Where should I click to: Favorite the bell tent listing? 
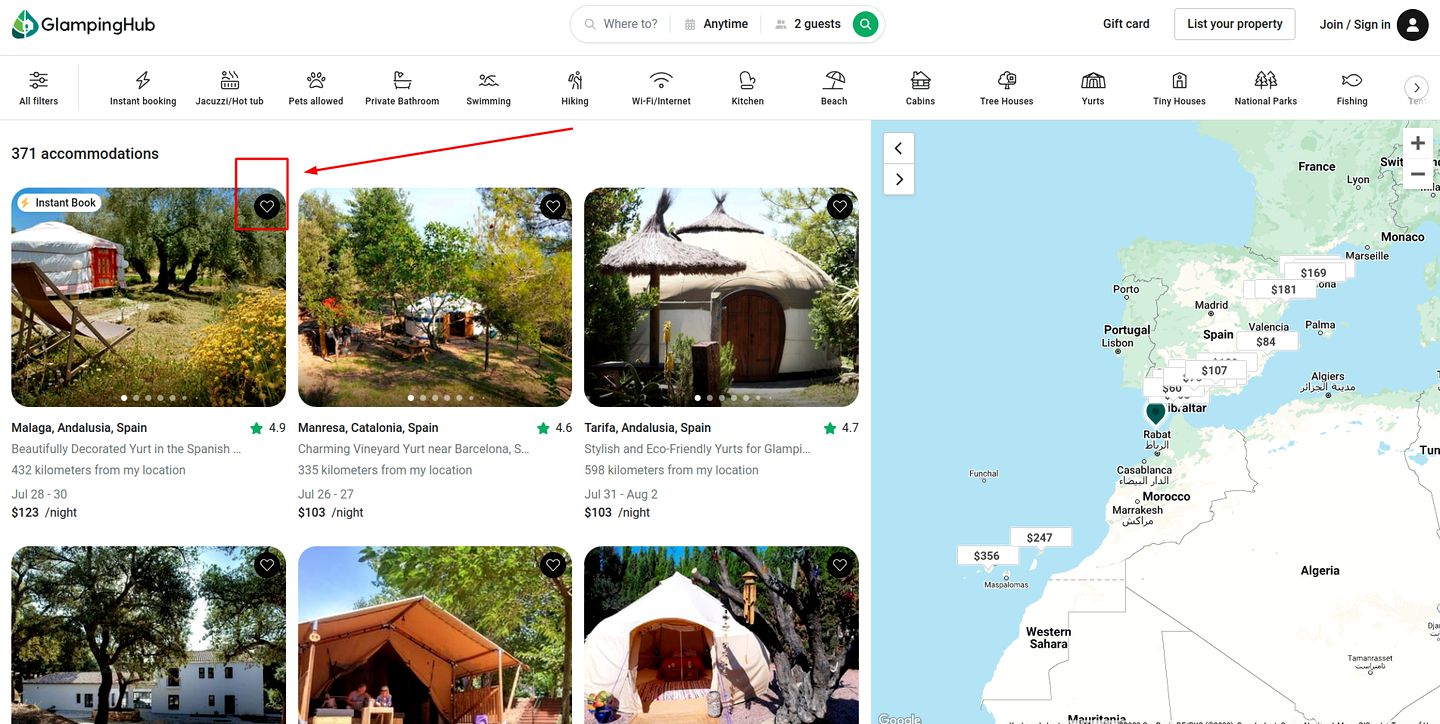840,565
